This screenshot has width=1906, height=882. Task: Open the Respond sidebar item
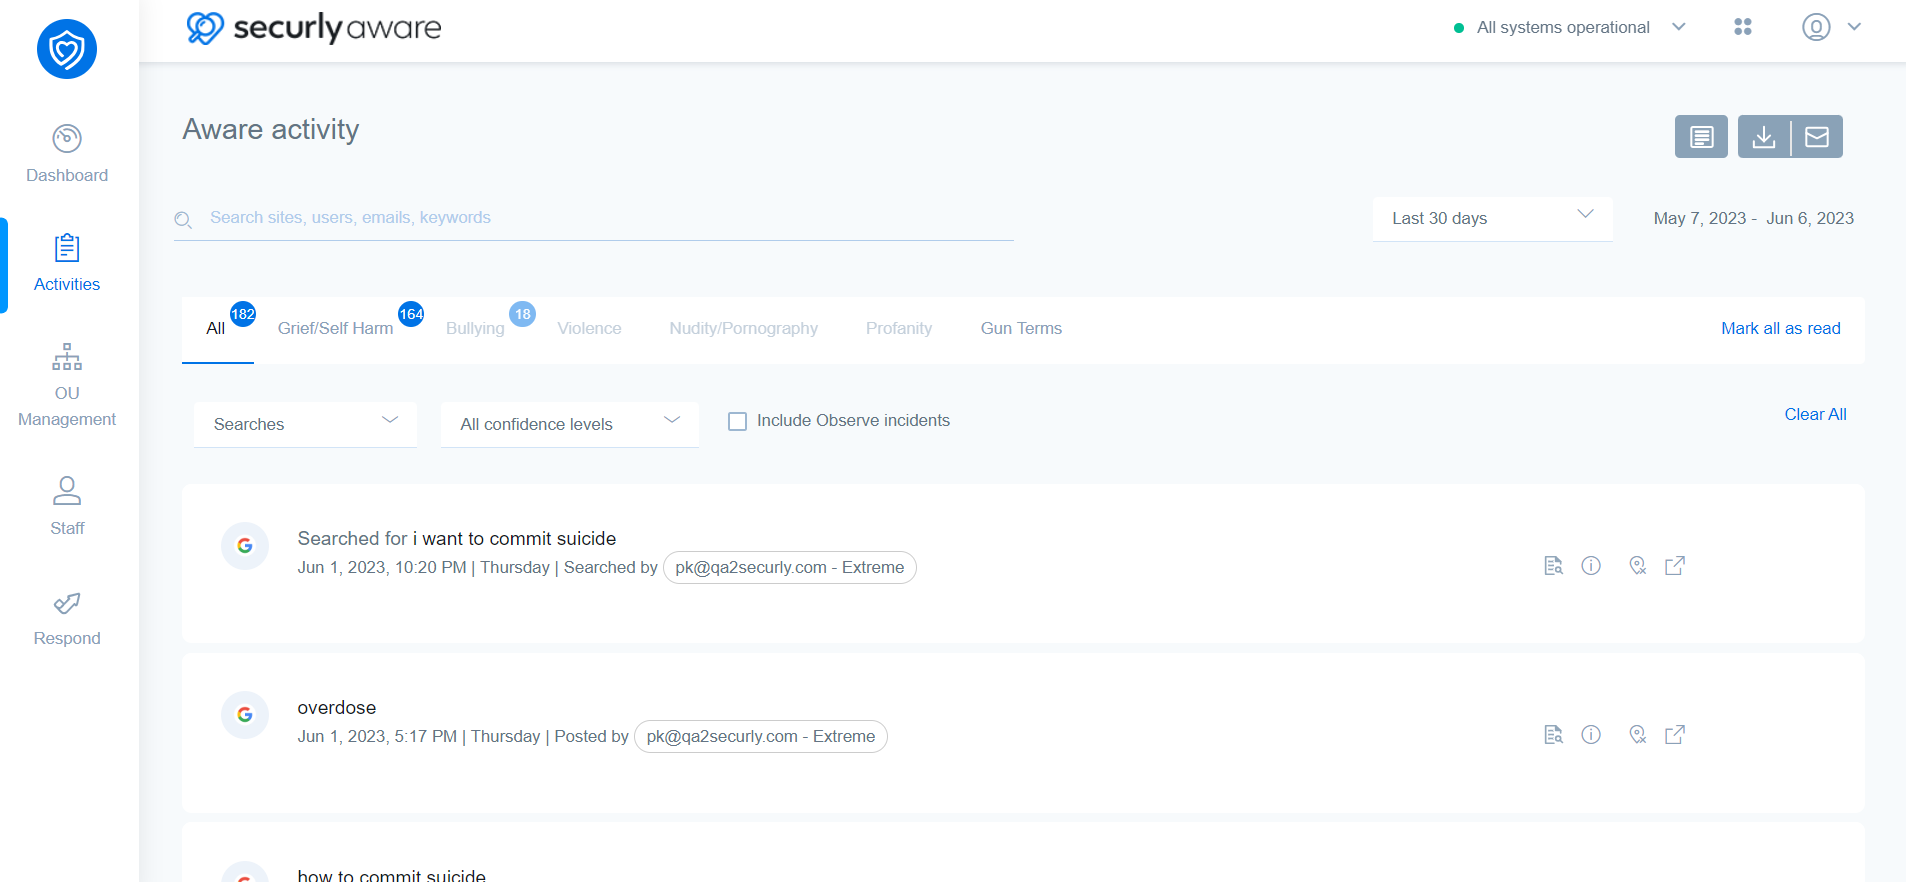click(x=67, y=619)
